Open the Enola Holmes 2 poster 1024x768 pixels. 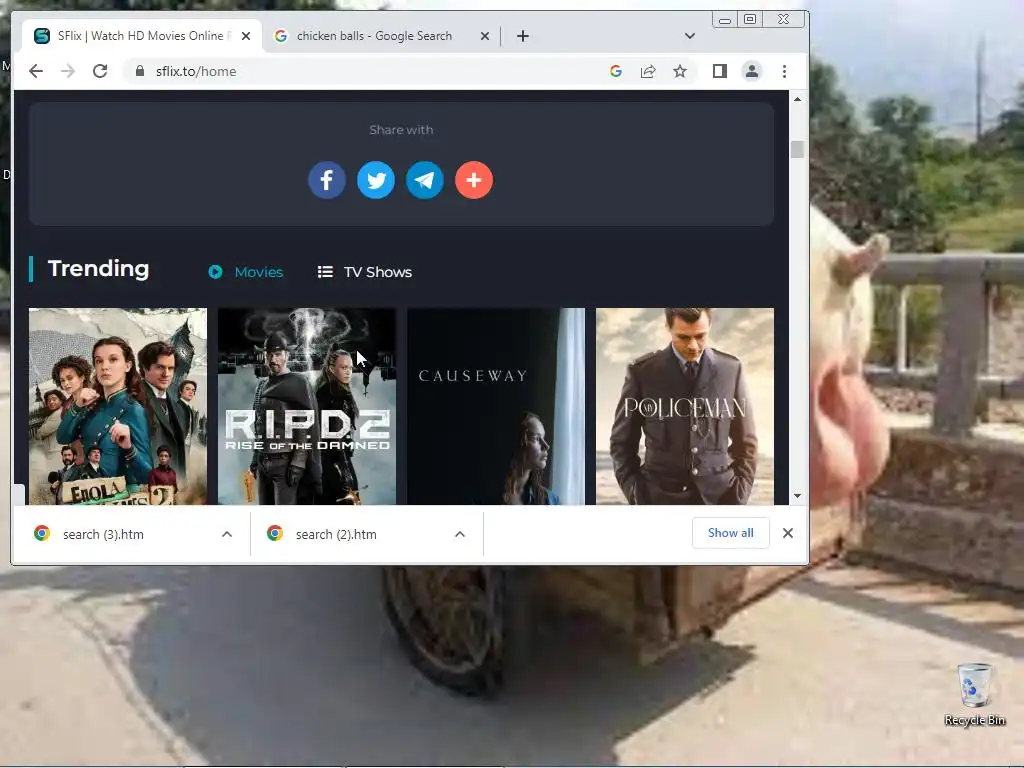(118, 406)
